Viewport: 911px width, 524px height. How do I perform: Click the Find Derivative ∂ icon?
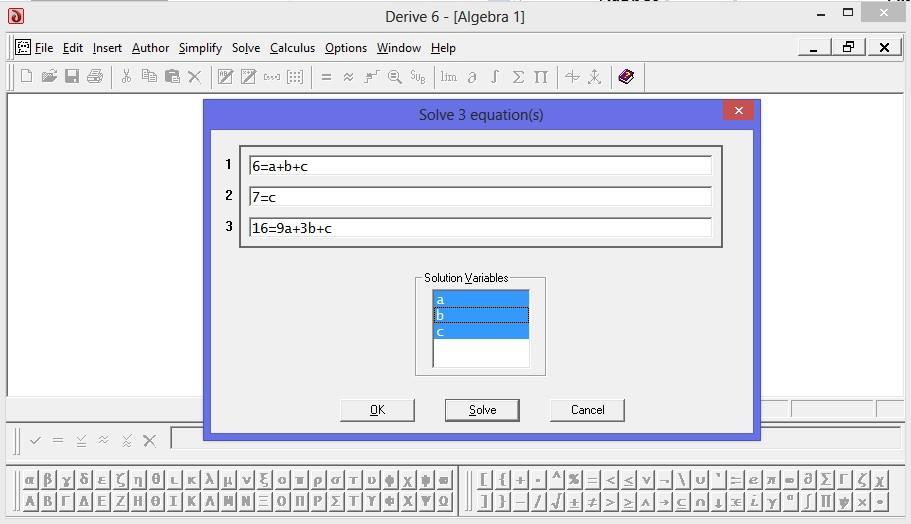472,76
